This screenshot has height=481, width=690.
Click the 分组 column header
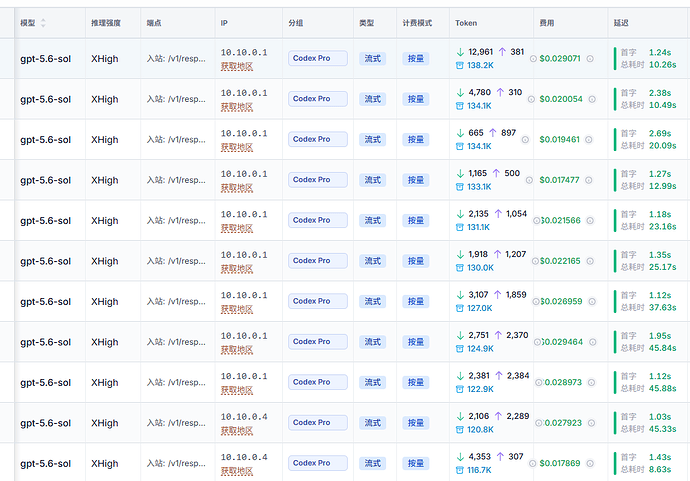pos(296,23)
